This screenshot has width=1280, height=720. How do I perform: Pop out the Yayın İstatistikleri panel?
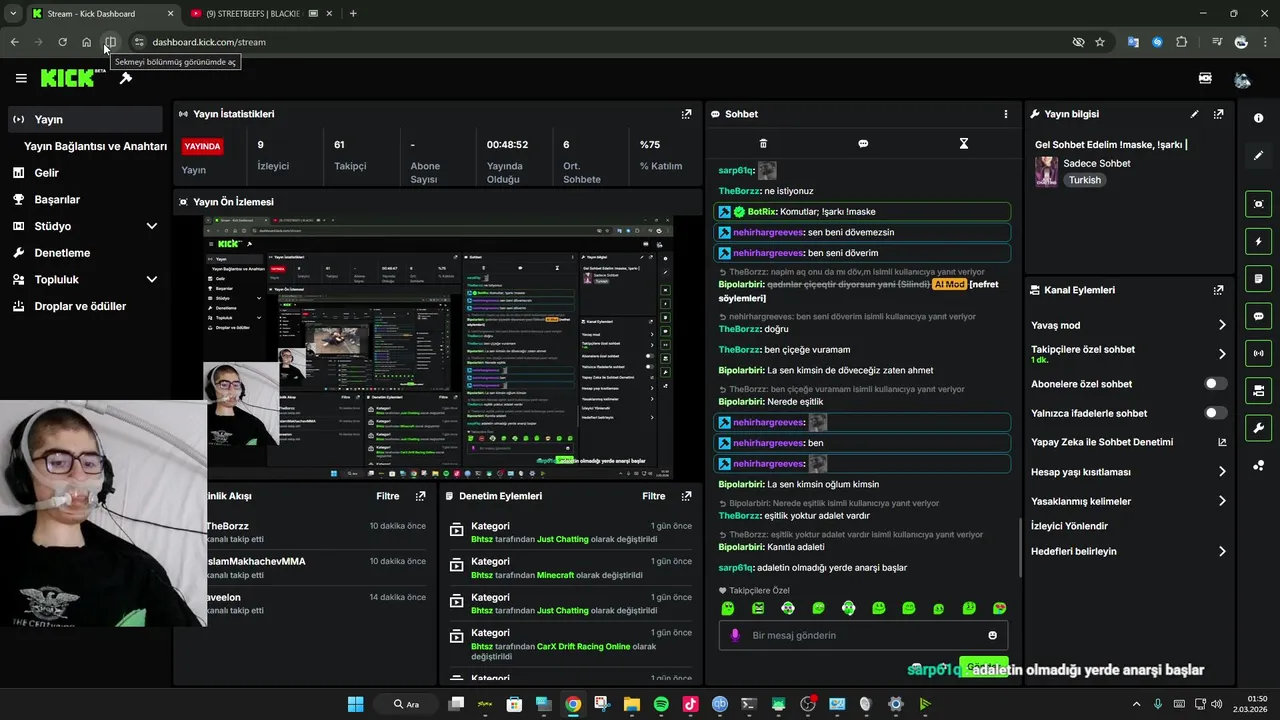[x=686, y=114]
